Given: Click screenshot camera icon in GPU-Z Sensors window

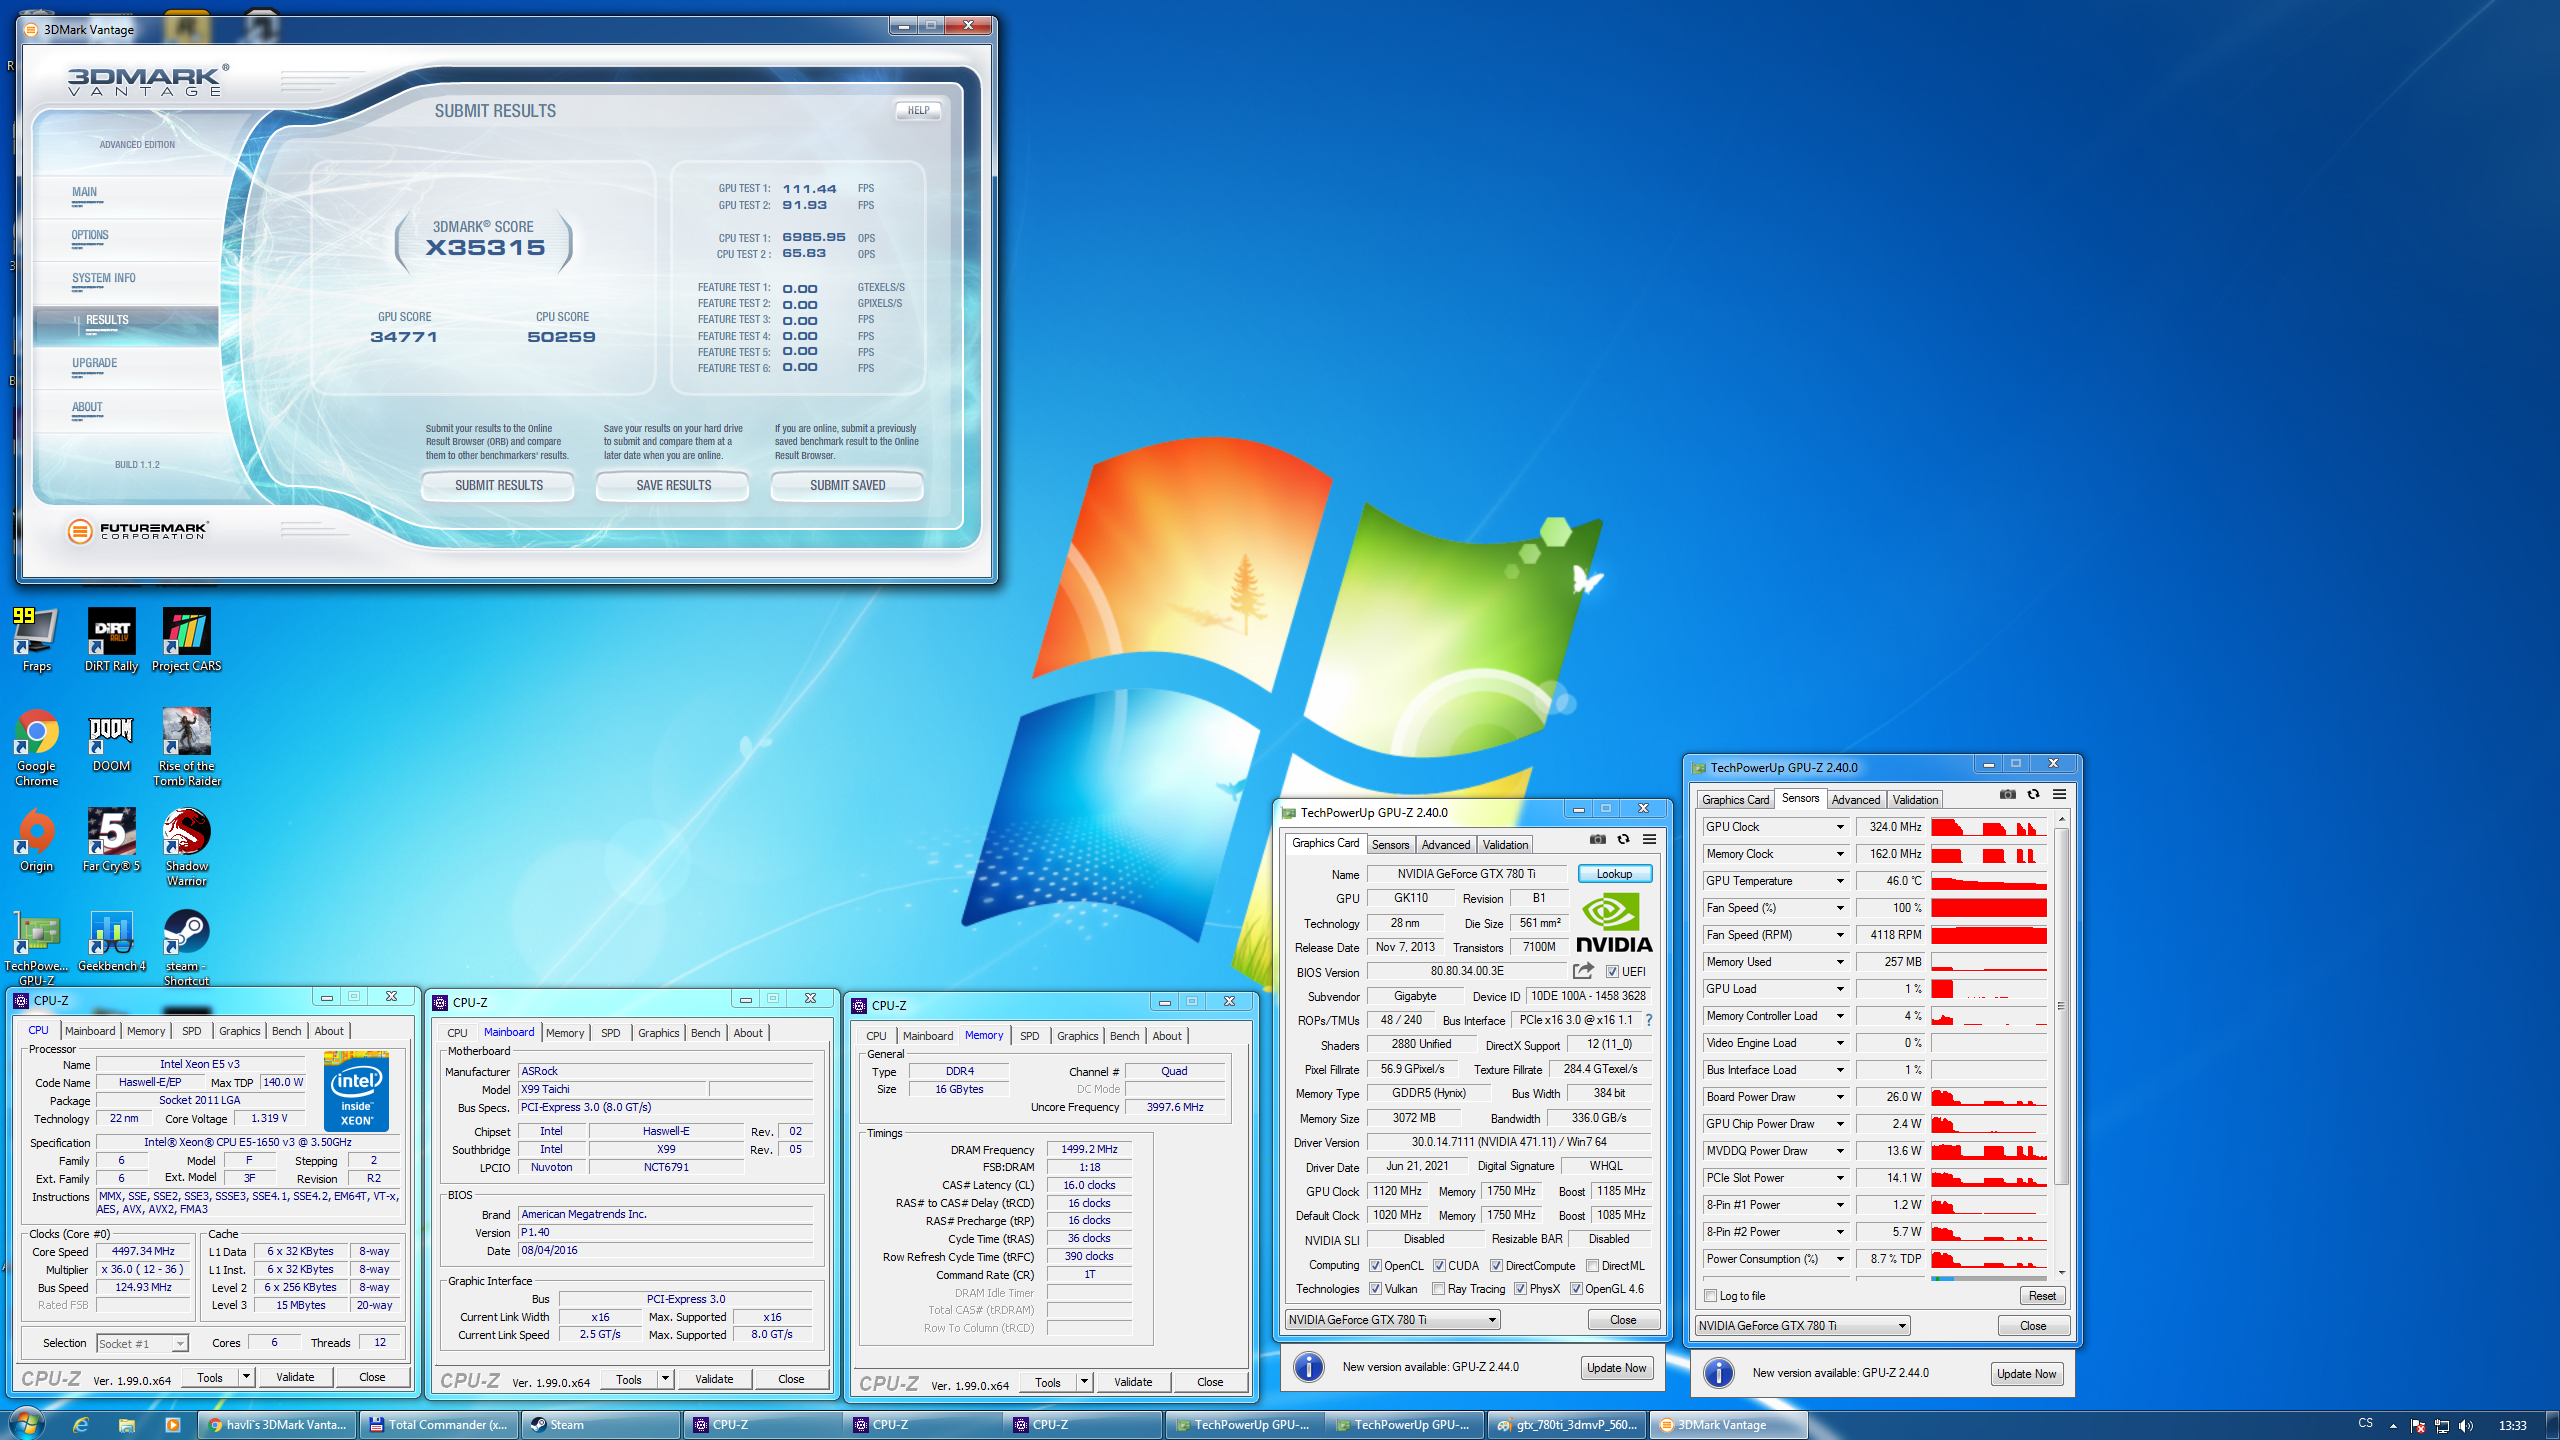Looking at the screenshot, I should point(2007,794).
